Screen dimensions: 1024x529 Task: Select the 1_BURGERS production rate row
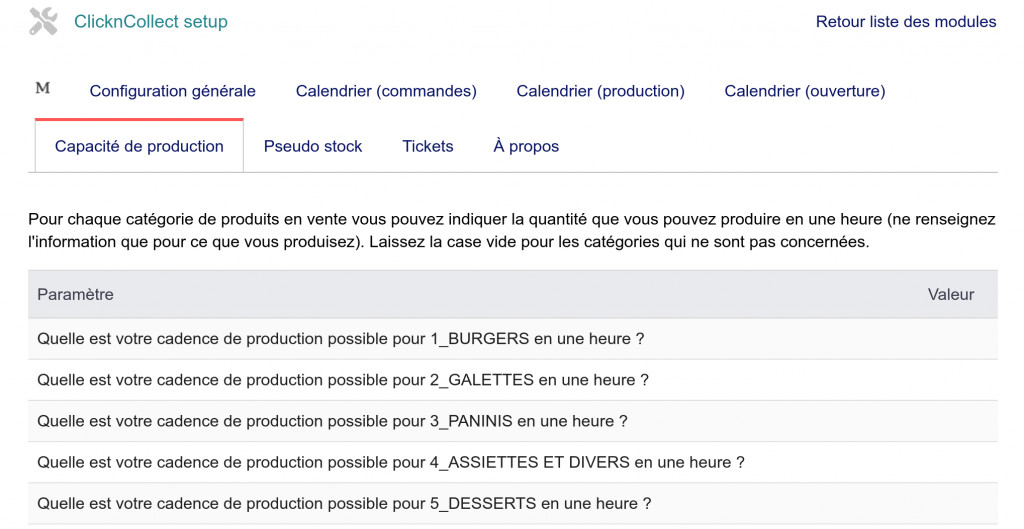point(513,339)
